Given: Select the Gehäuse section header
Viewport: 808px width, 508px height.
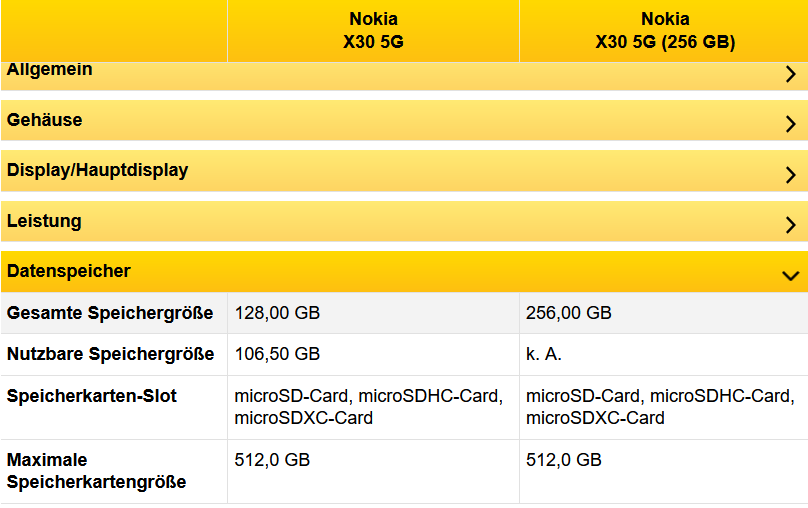Looking at the screenshot, I should pos(45,120).
